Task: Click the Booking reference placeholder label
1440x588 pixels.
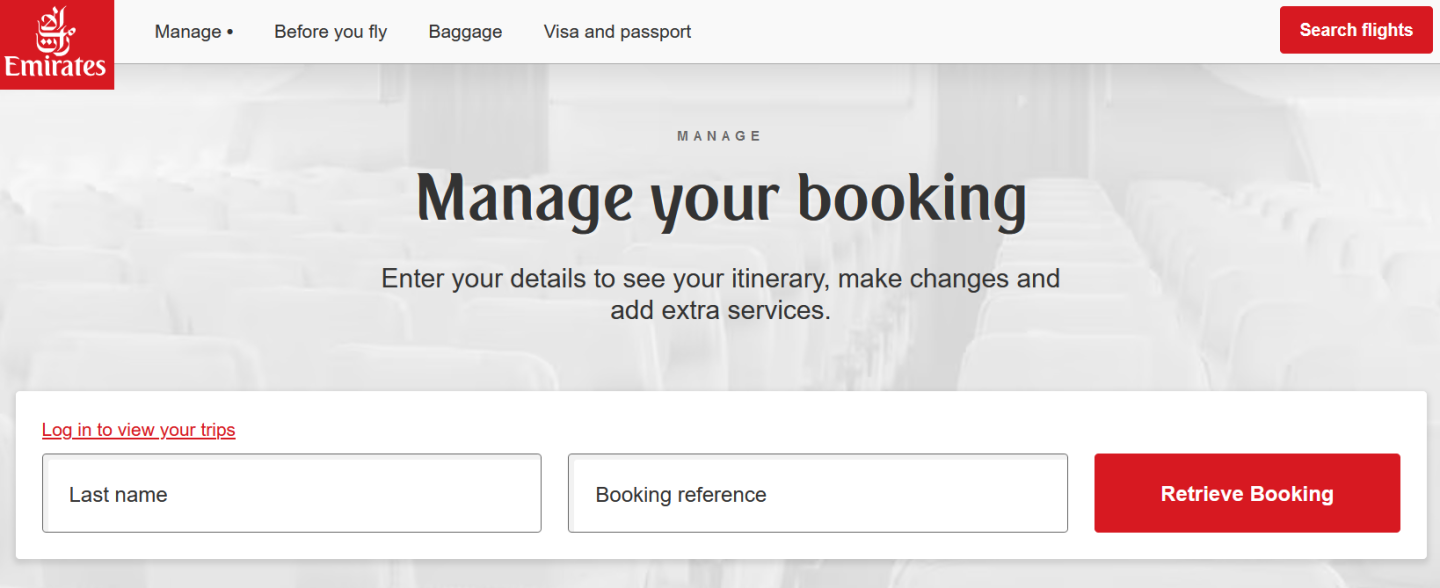Action: (680, 495)
